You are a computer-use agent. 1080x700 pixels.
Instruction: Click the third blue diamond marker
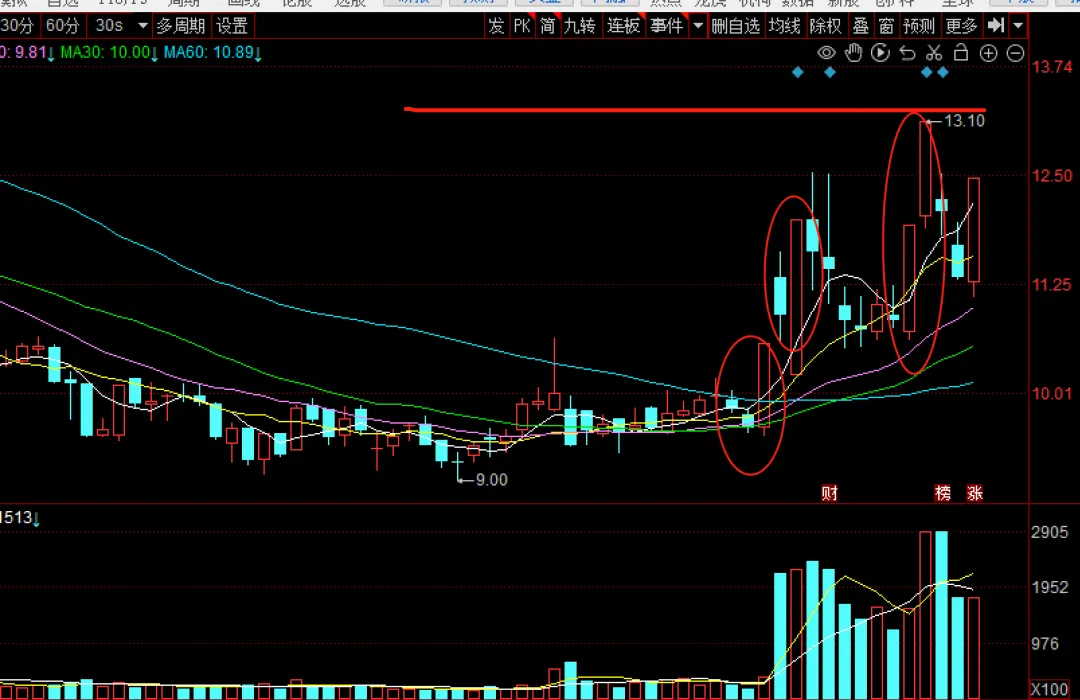tap(926, 72)
